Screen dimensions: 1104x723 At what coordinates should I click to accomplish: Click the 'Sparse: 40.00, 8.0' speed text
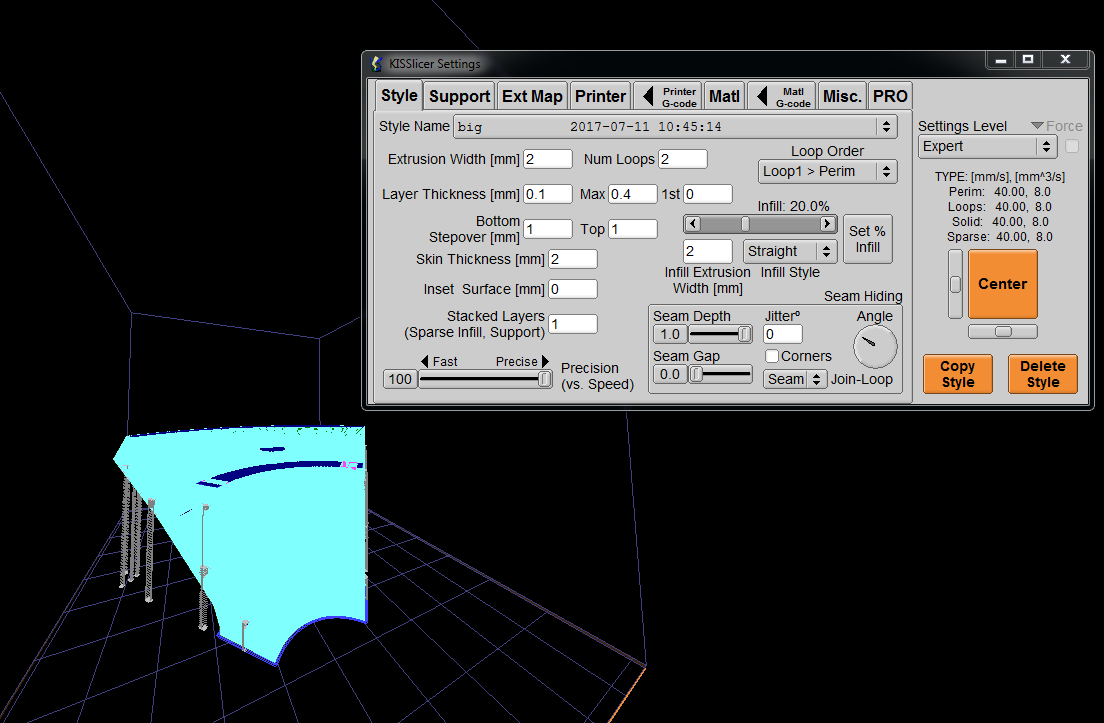coord(1000,237)
